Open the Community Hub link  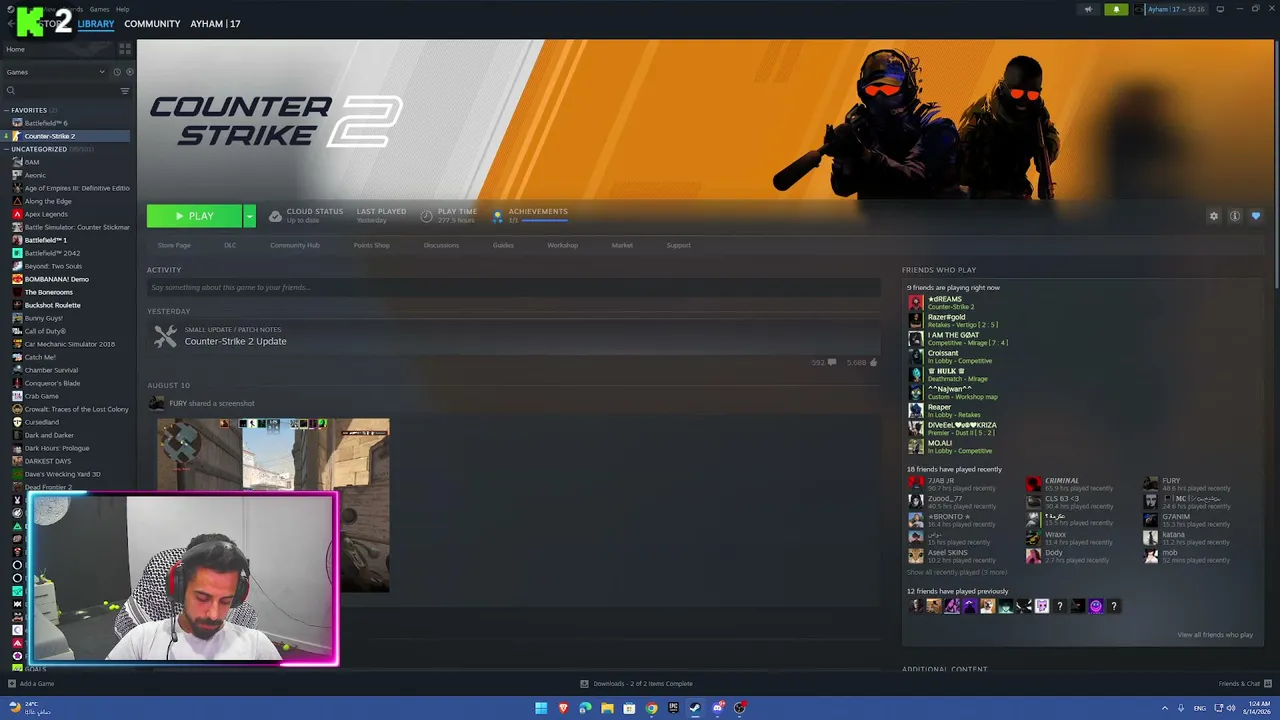(x=294, y=245)
